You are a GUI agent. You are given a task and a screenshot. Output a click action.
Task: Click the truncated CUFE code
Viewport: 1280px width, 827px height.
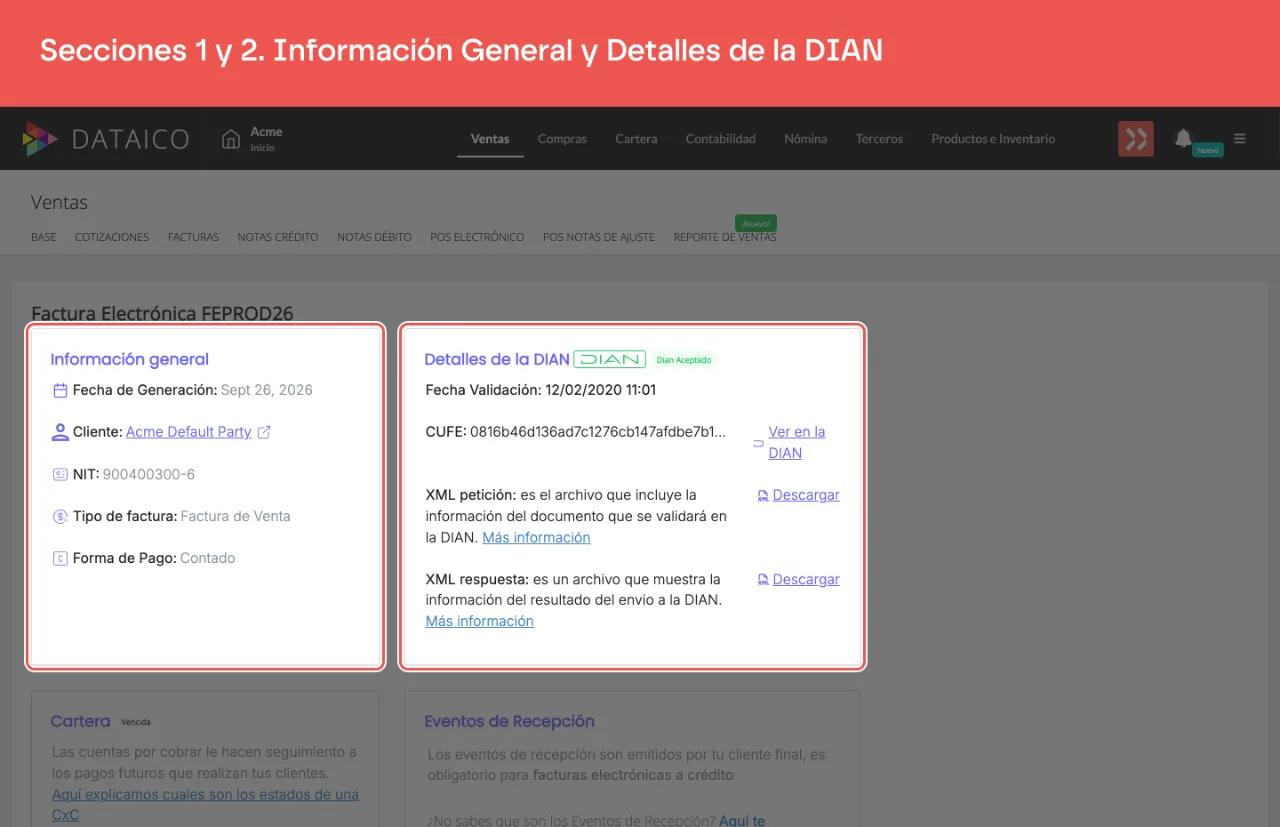point(598,432)
